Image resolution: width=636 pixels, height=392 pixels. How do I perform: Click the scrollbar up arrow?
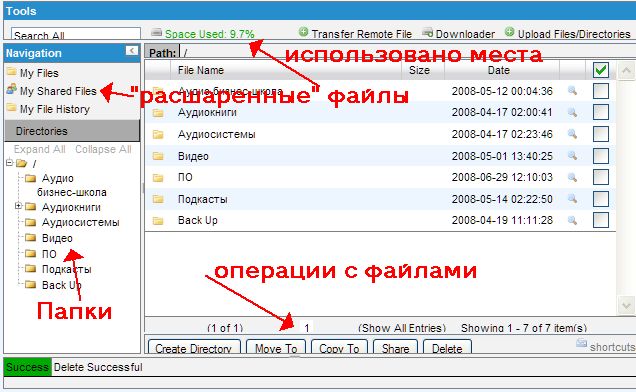626,71
